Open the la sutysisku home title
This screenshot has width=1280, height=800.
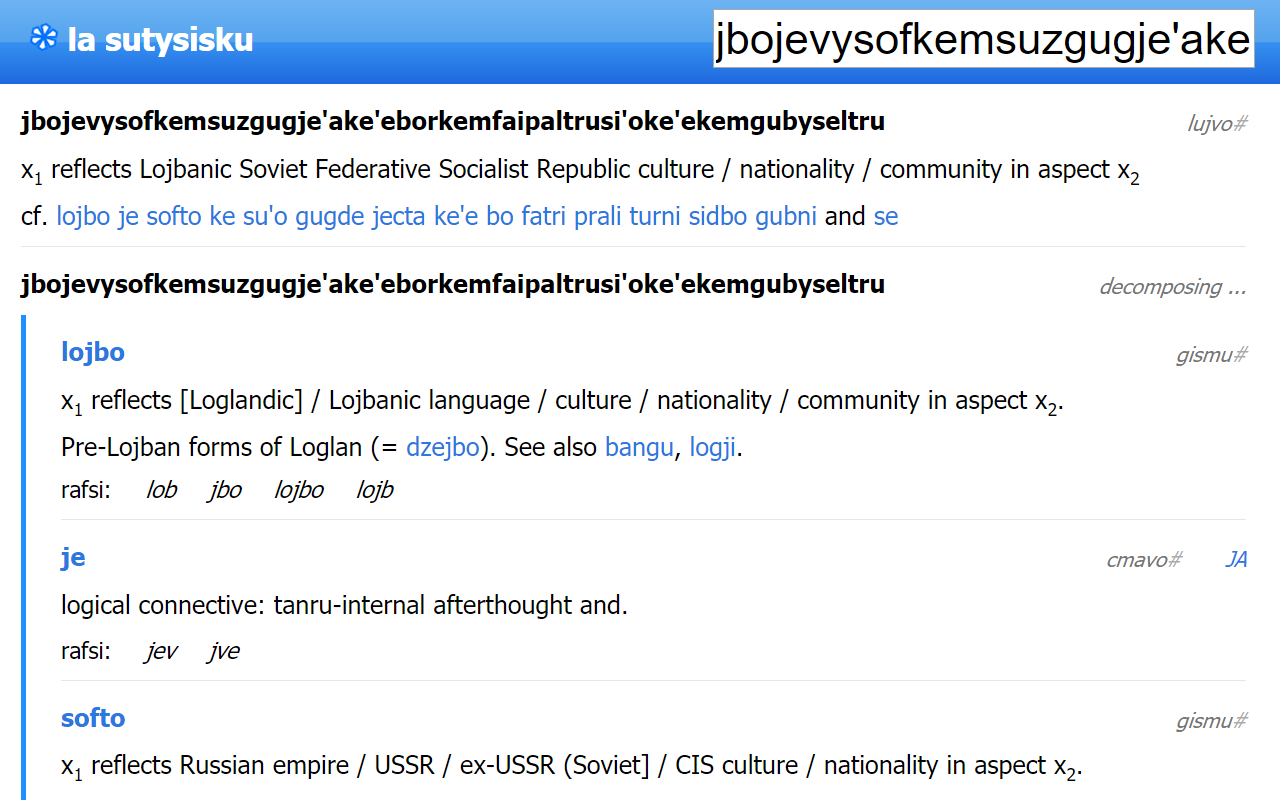coord(160,40)
